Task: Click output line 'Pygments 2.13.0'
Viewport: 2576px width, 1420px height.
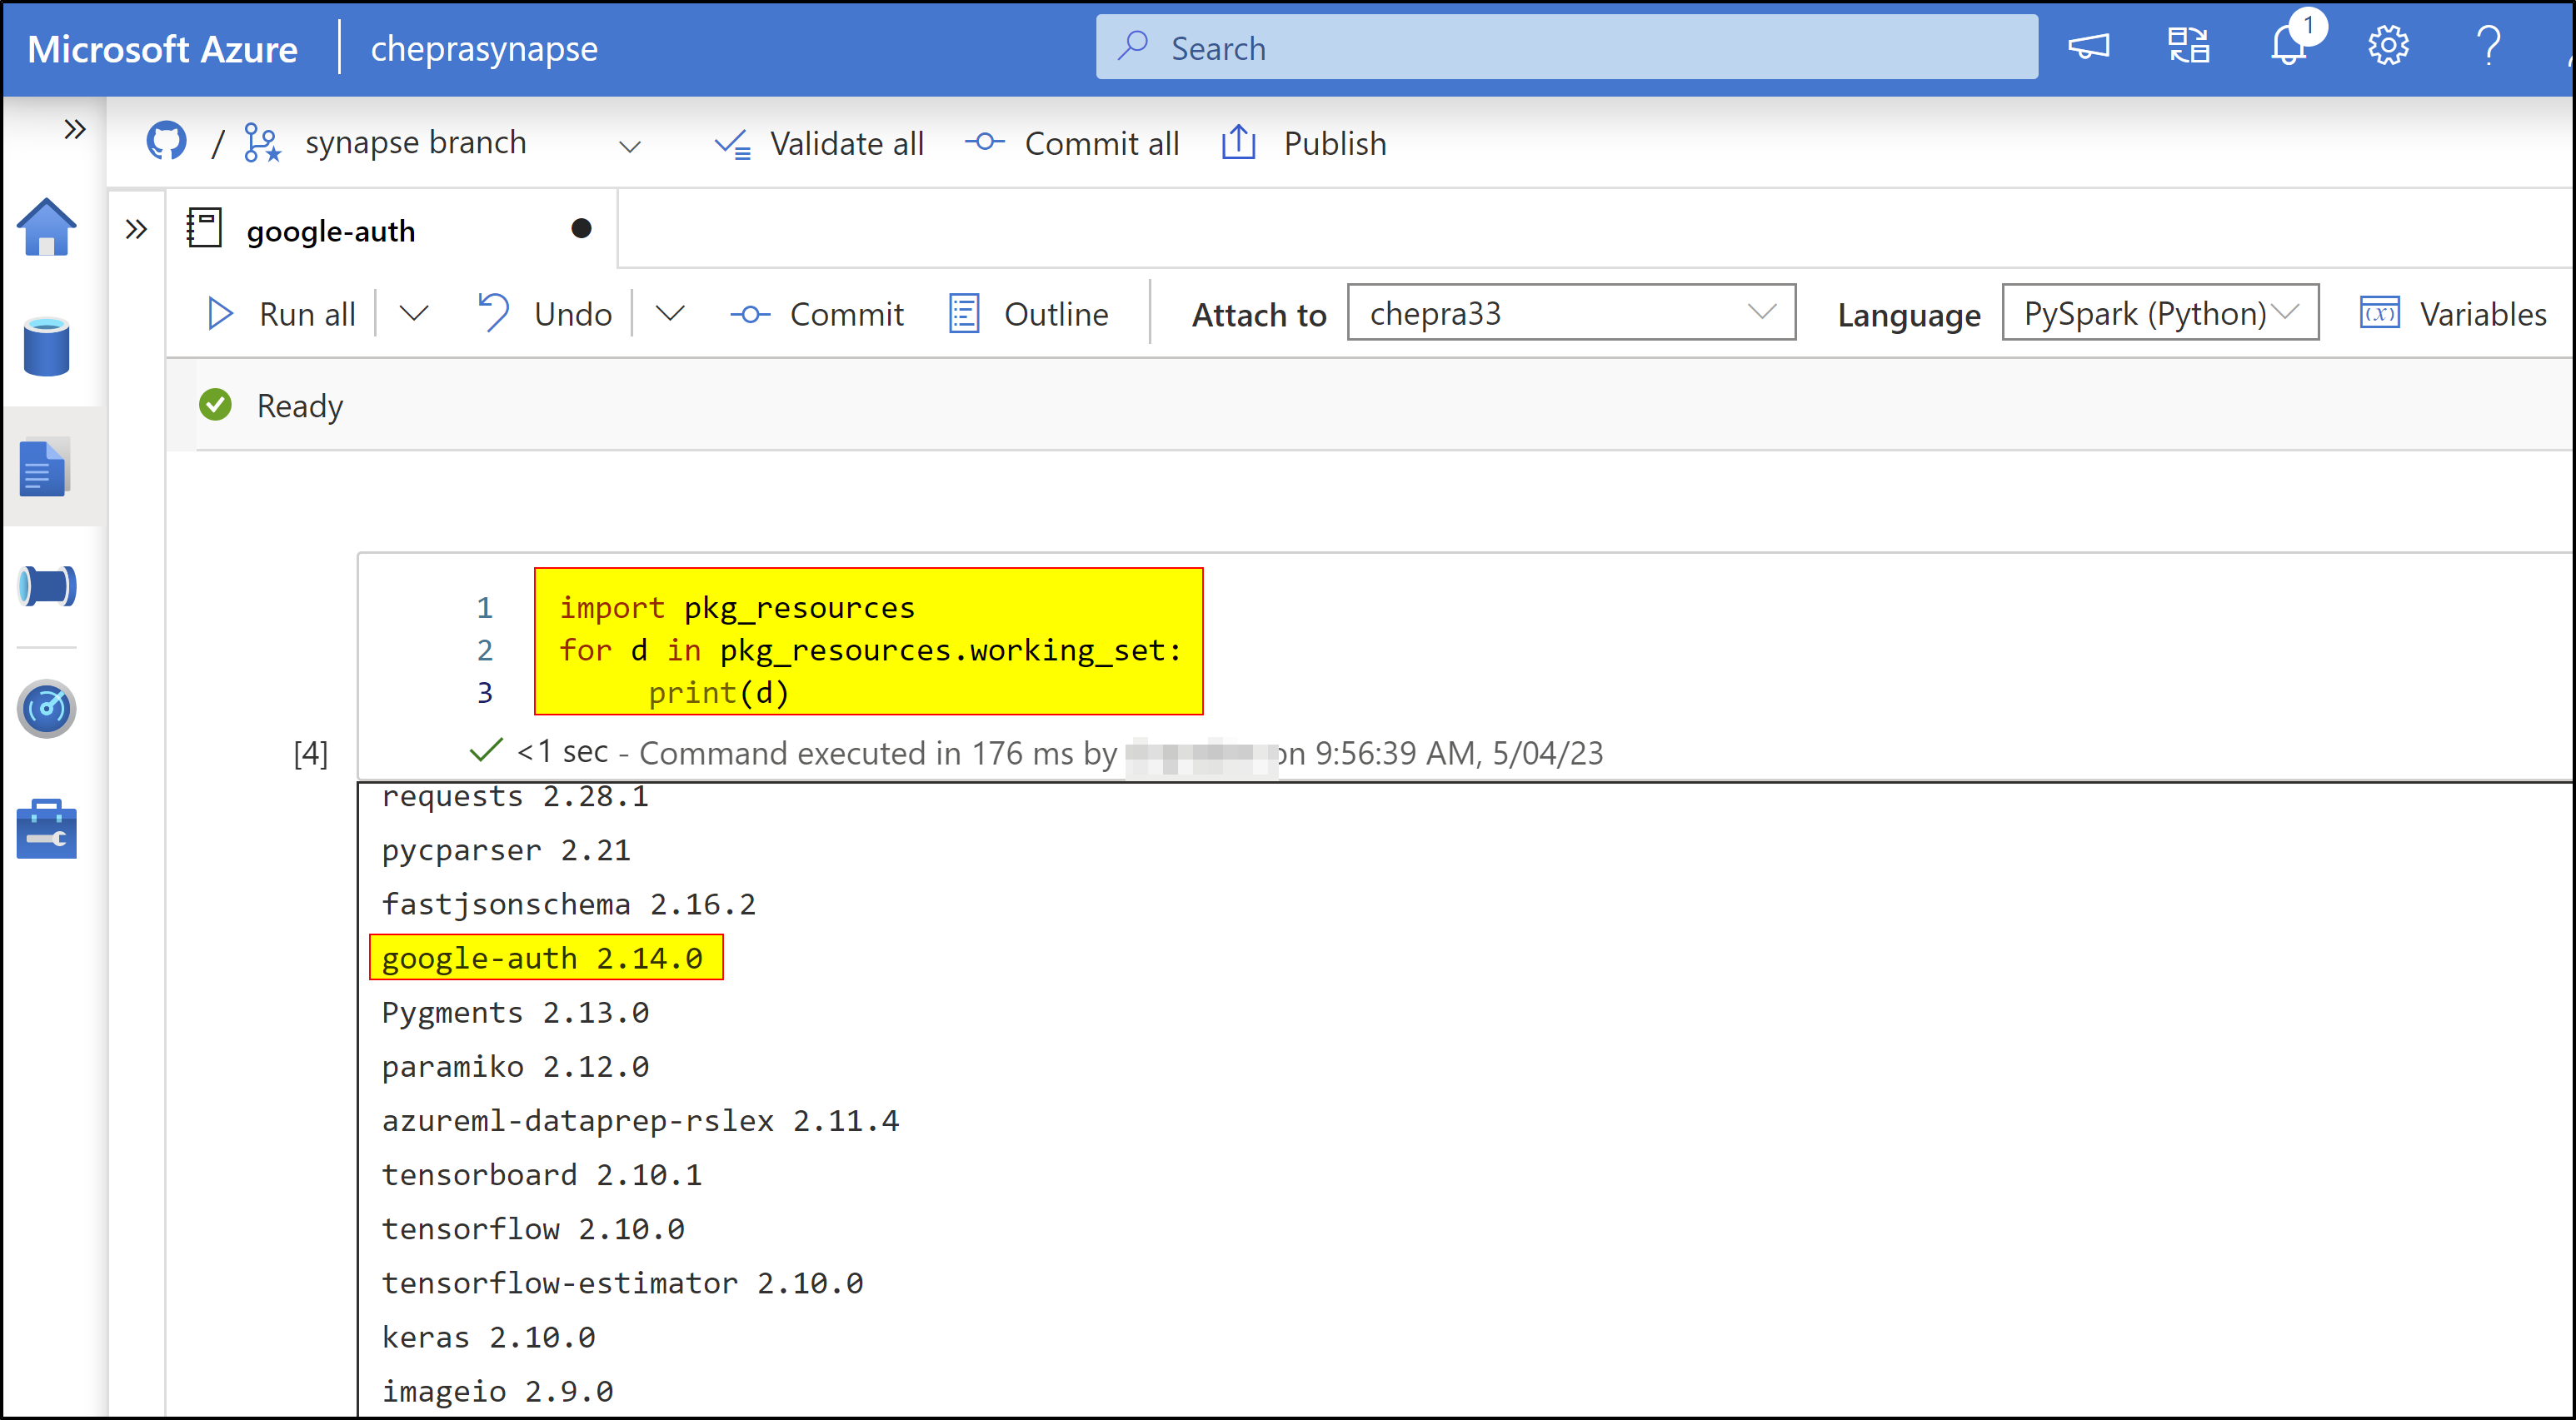Action: (515, 1012)
